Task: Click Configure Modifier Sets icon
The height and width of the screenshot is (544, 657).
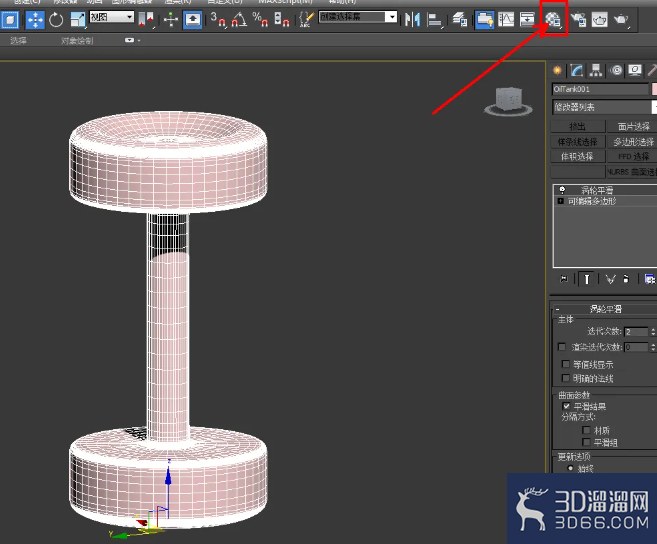Action: pyautogui.click(x=650, y=279)
